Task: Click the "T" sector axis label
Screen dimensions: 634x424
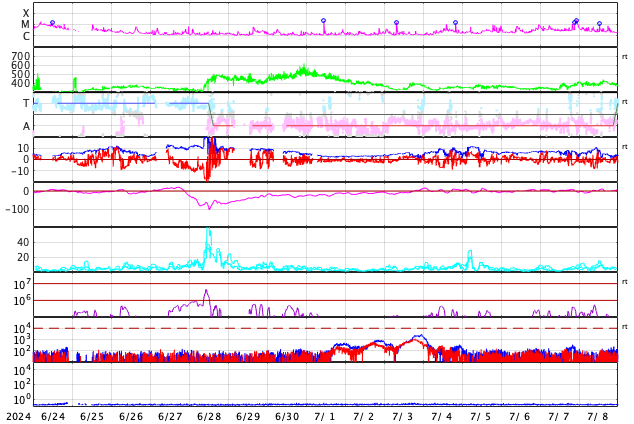Action: (x=26, y=103)
